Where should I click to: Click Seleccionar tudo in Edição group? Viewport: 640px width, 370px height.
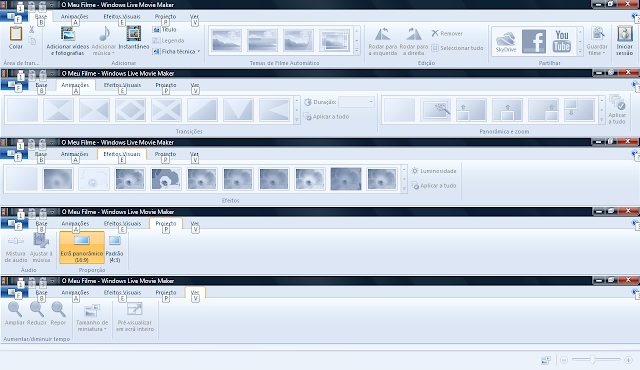pos(457,48)
